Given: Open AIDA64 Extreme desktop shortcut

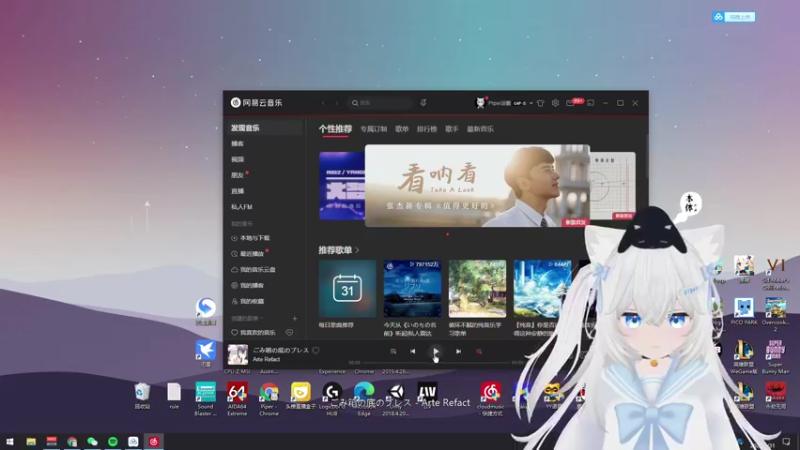Looking at the screenshot, I should (237, 399).
